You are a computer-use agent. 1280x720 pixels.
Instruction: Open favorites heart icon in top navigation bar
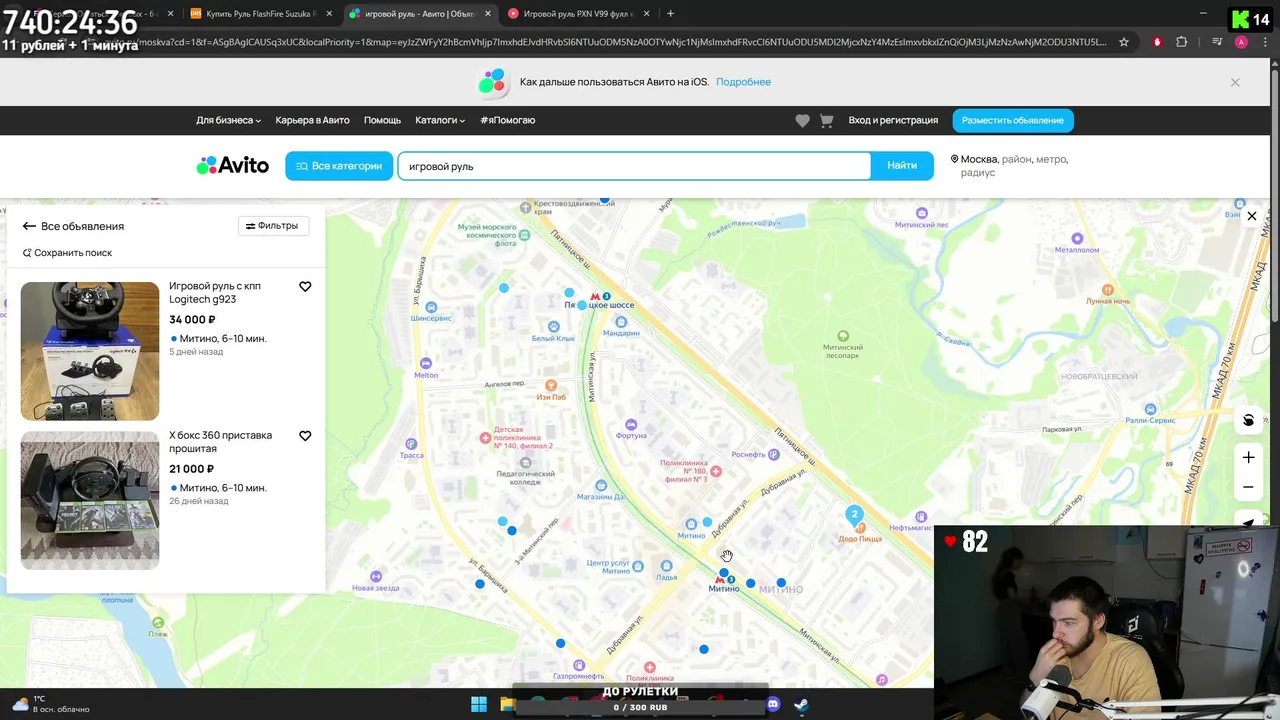[x=802, y=120]
